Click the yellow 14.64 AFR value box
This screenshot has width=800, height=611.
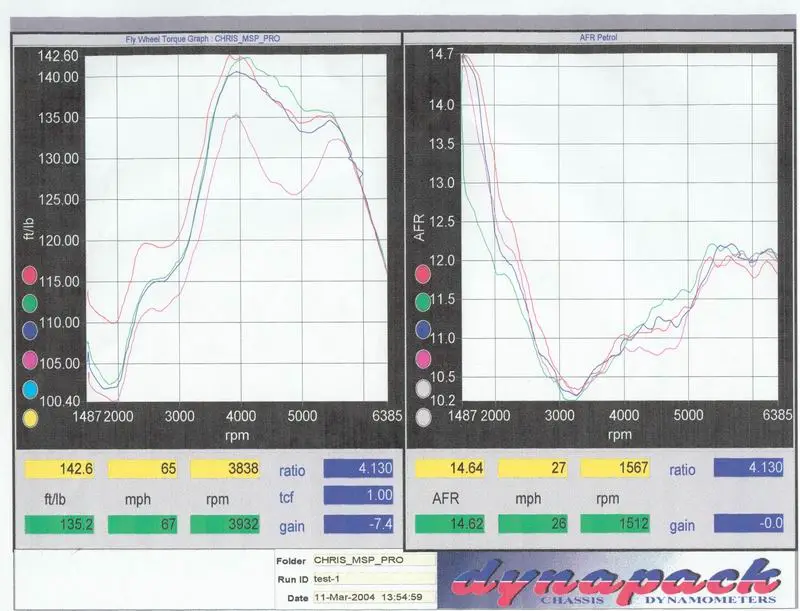(450, 468)
